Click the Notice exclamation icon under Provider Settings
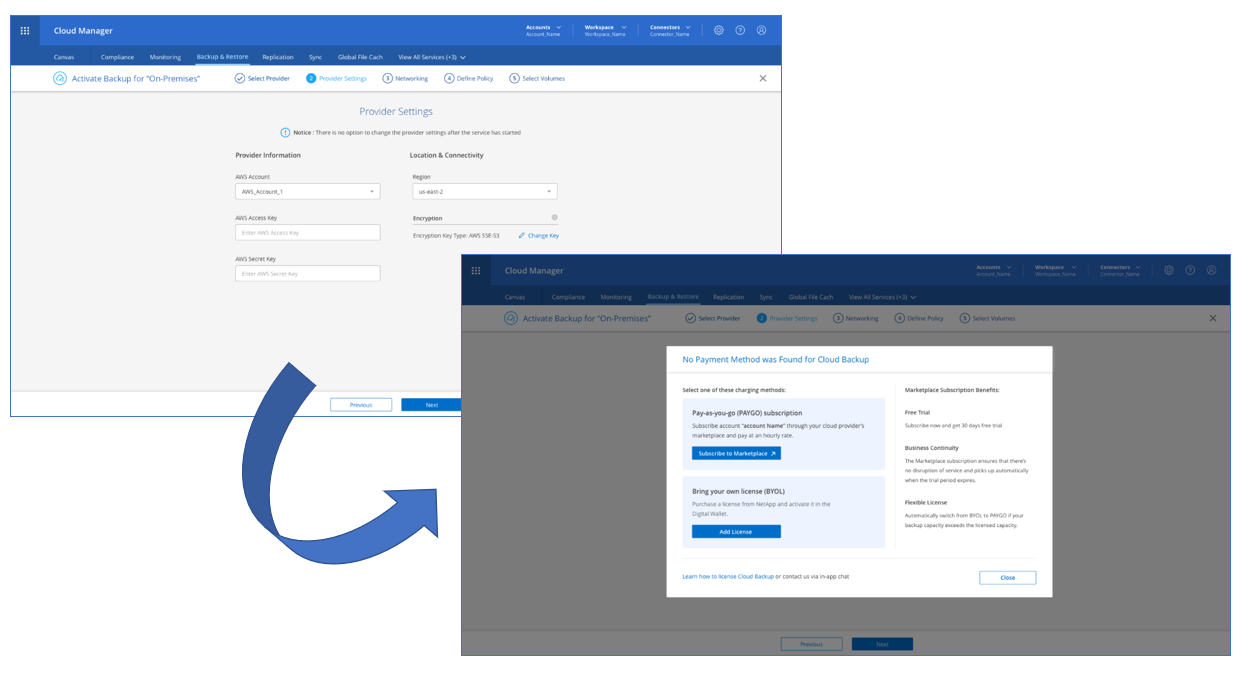The width and height of the screenshot is (1254, 685). [x=286, y=132]
